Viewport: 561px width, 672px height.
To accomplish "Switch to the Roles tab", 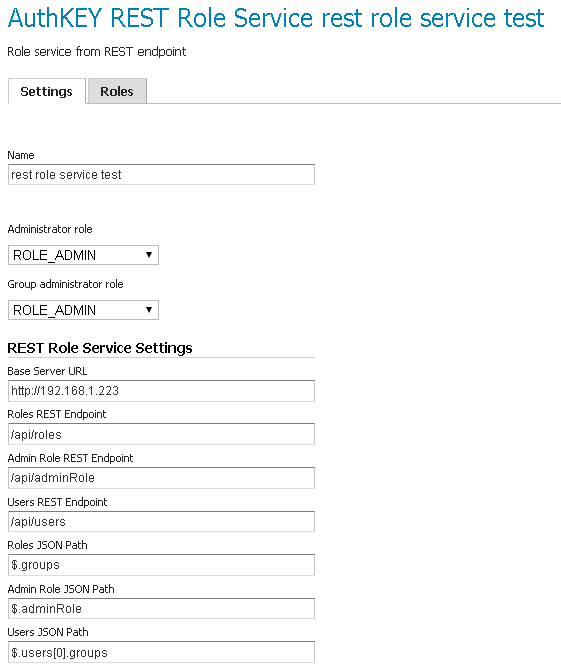I will point(117,91).
